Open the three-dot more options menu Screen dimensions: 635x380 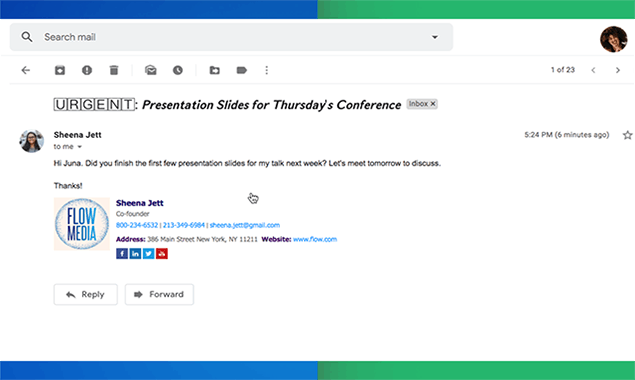(x=266, y=70)
